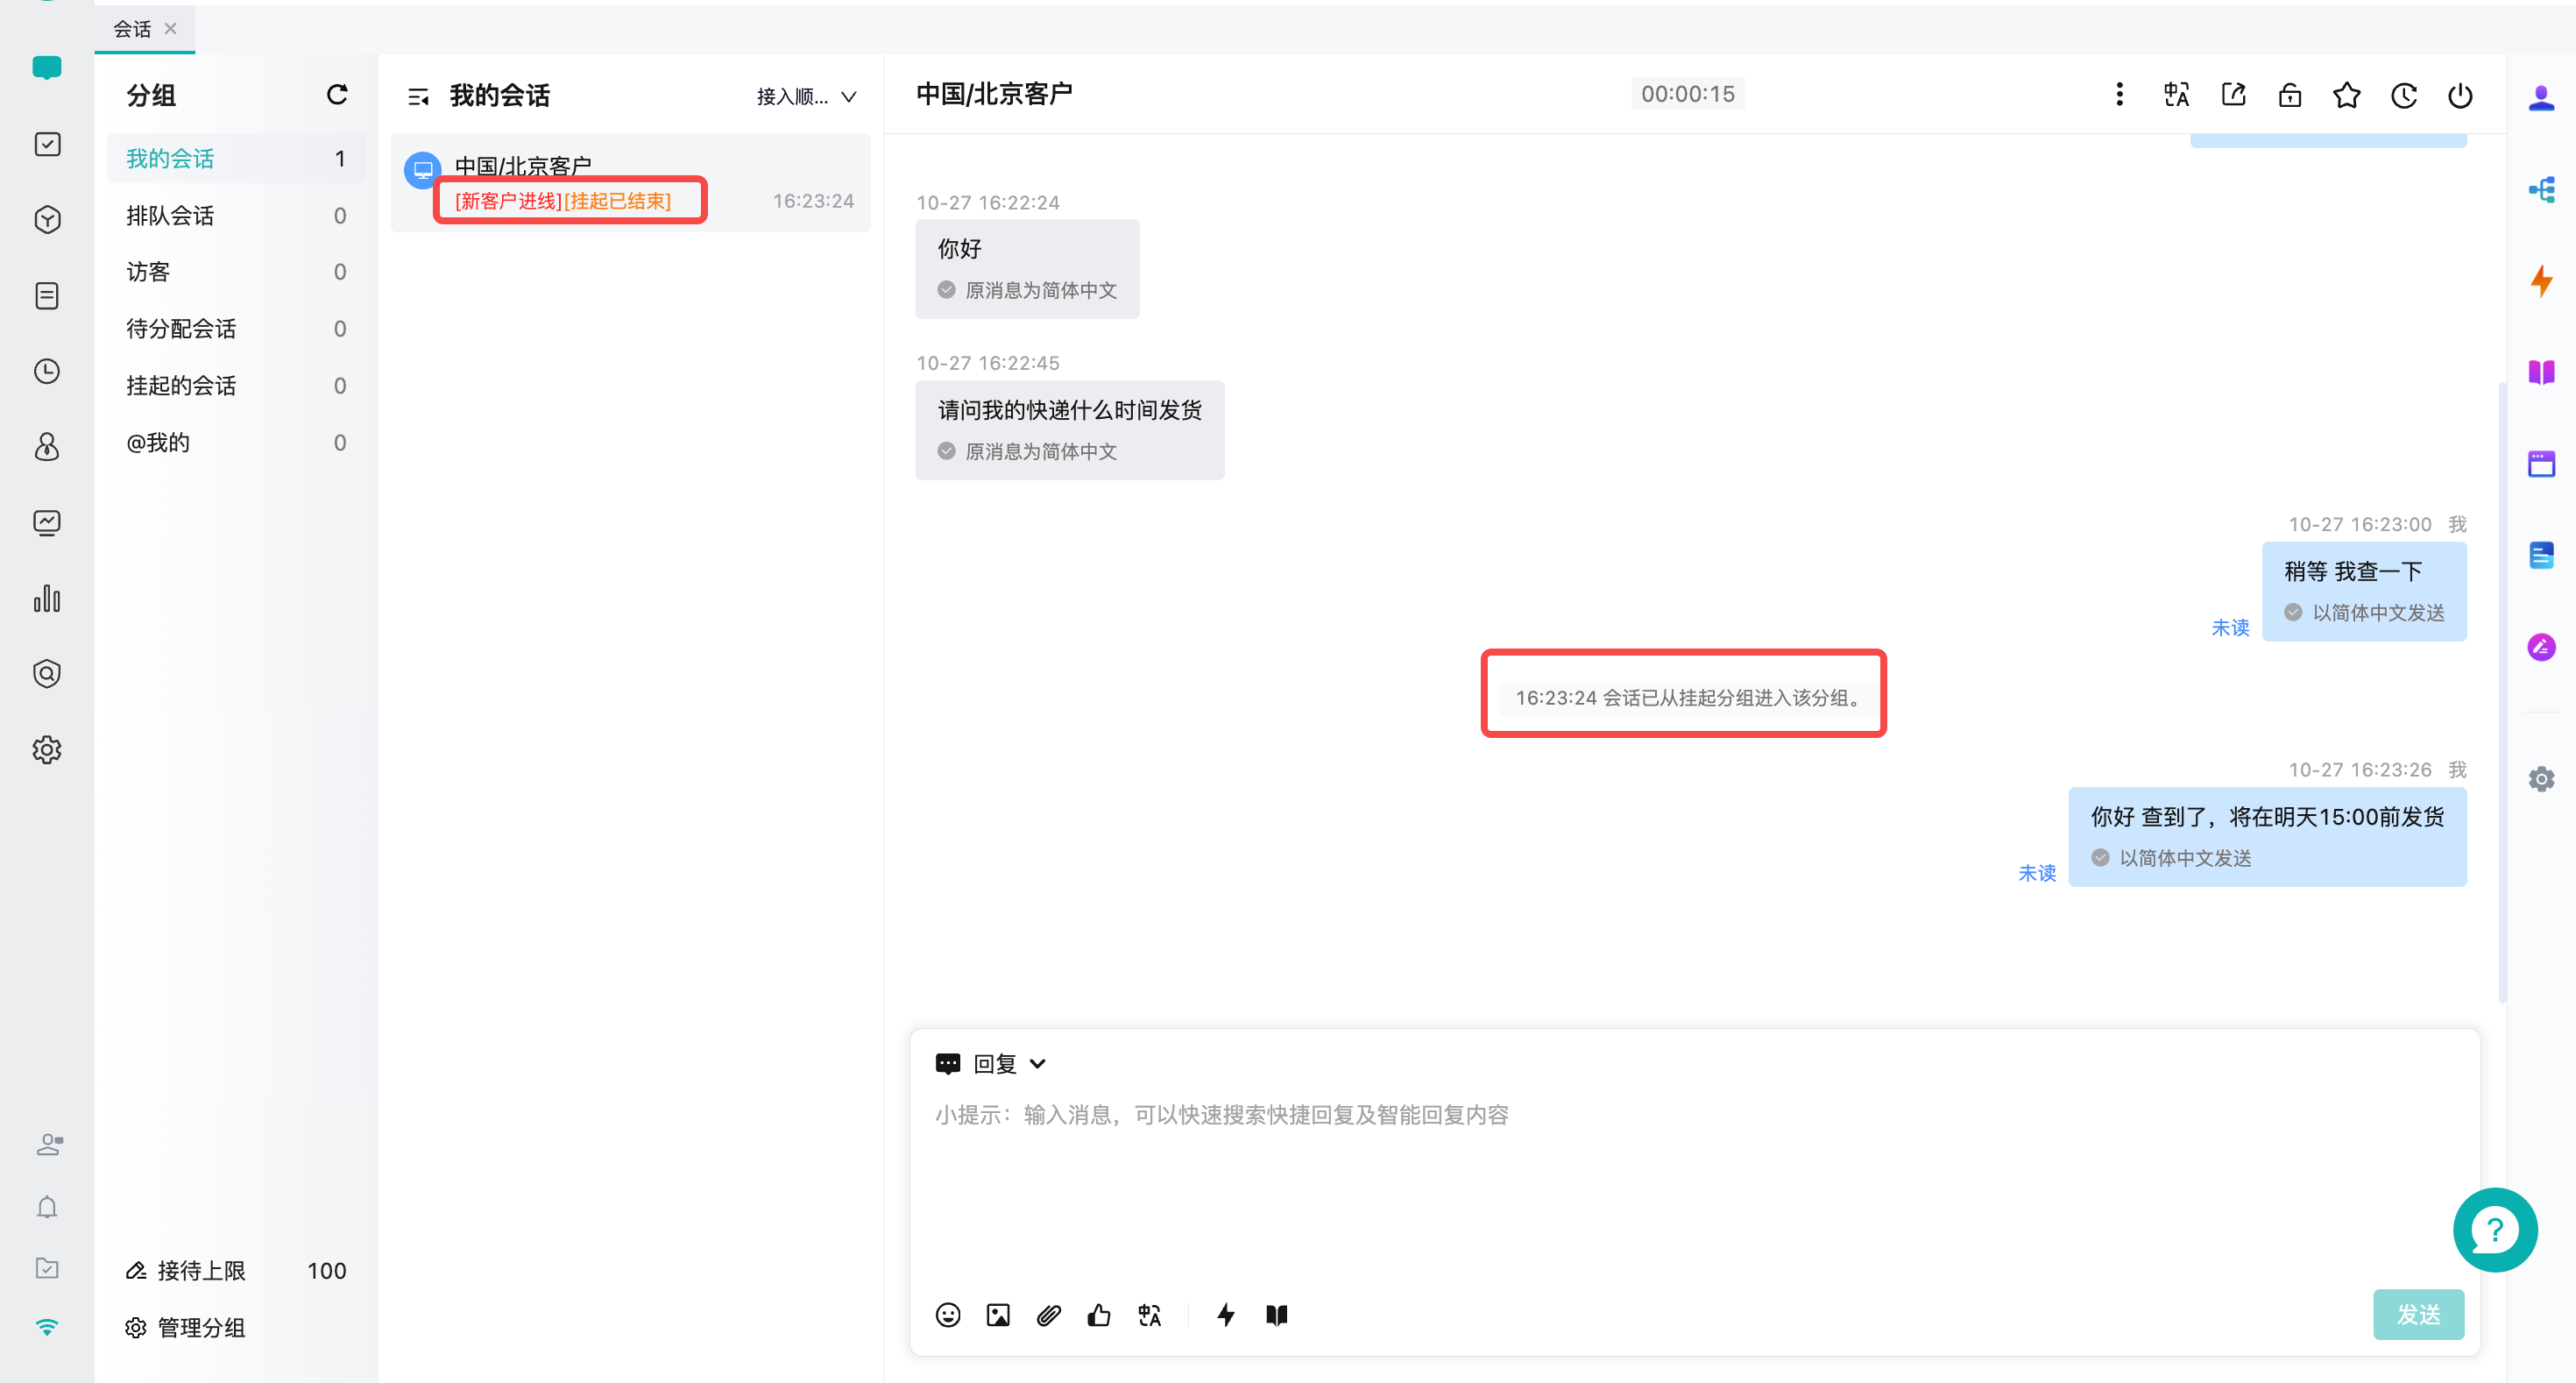The height and width of the screenshot is (1383, 2576).
Task: Attach a file using the paperclip icon
Action: [x=1048, y=1315]
